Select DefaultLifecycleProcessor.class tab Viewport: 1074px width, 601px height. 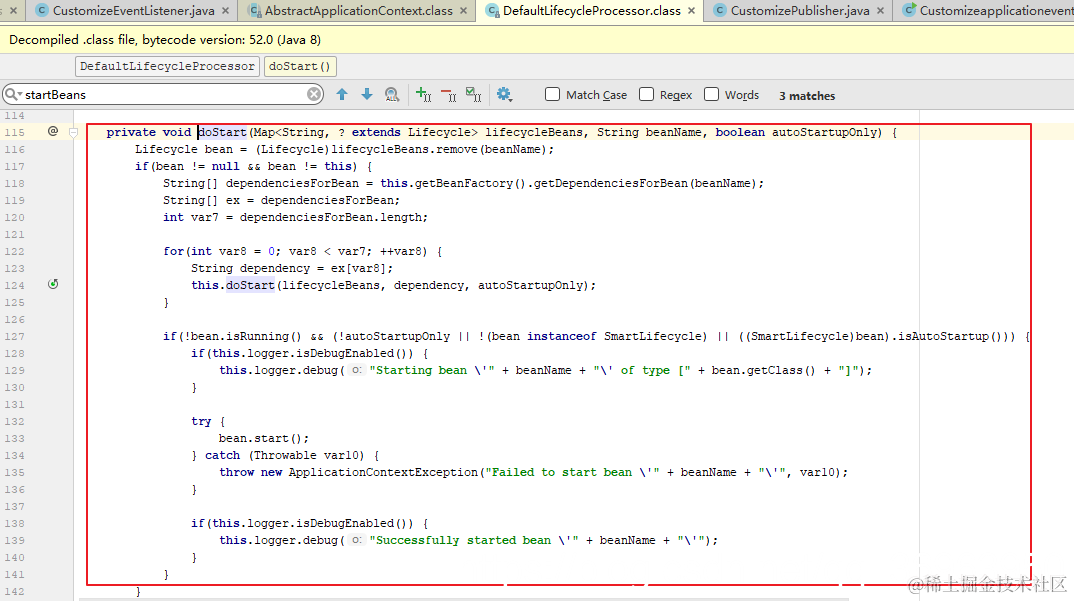(591, 11)
